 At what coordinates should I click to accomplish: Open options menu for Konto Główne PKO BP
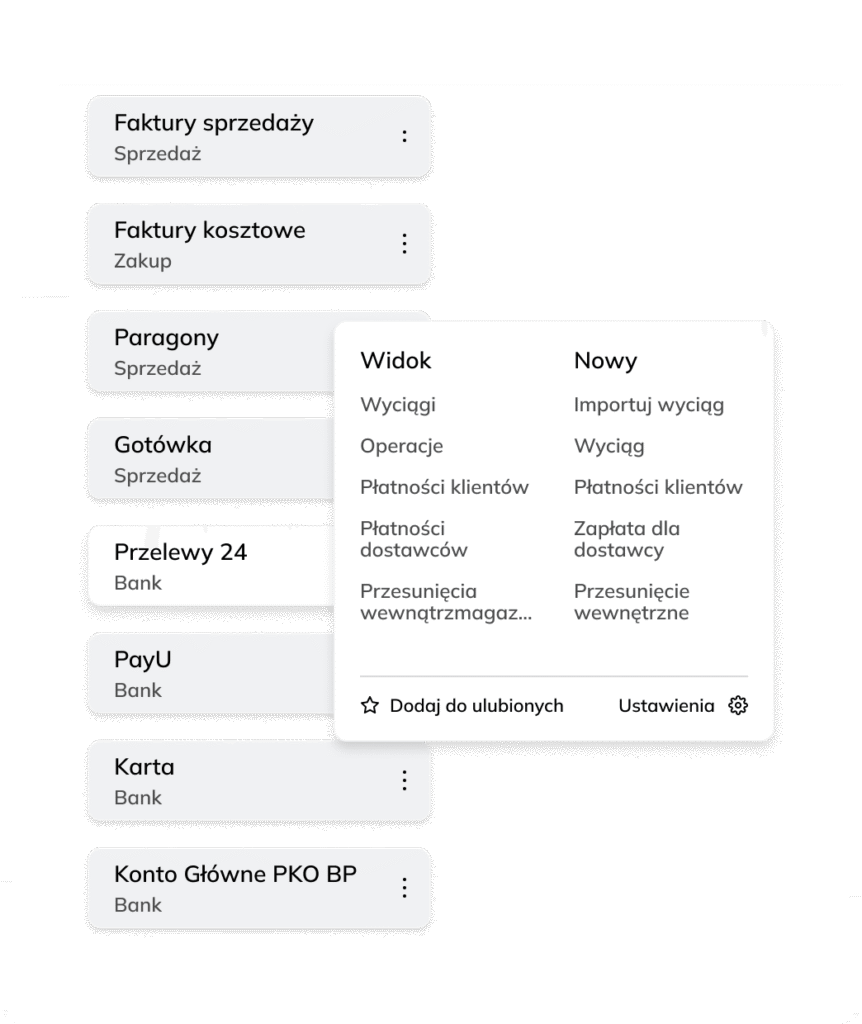click(404, 888)
